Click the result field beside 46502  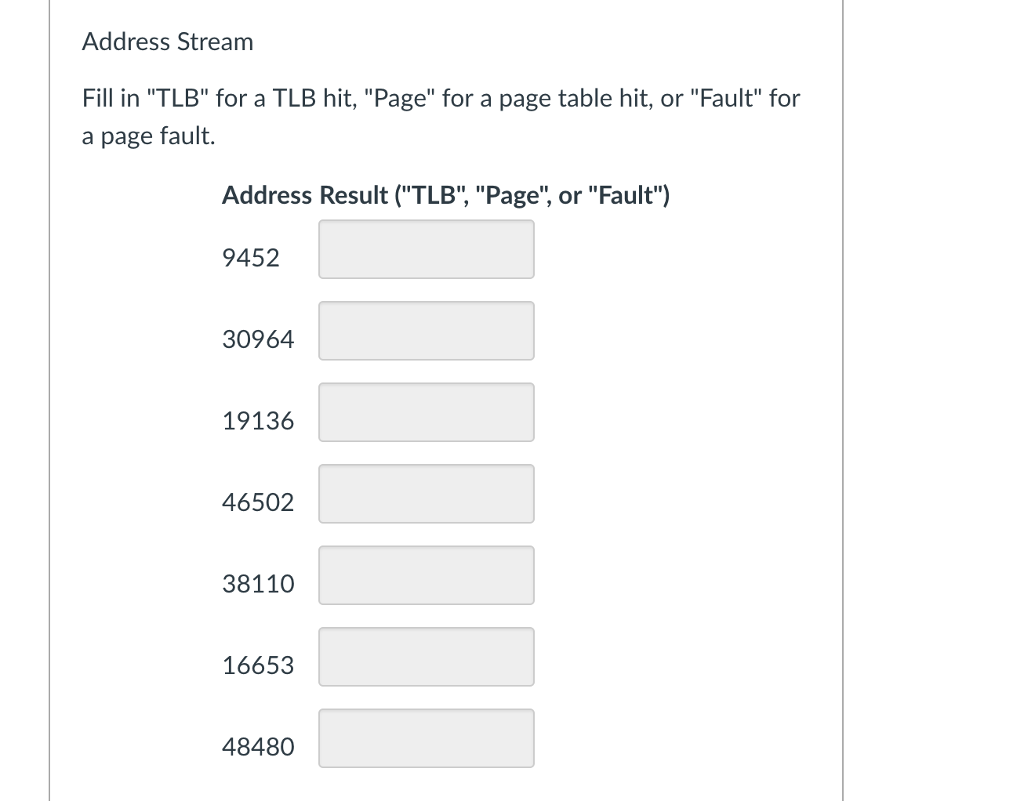426,494
